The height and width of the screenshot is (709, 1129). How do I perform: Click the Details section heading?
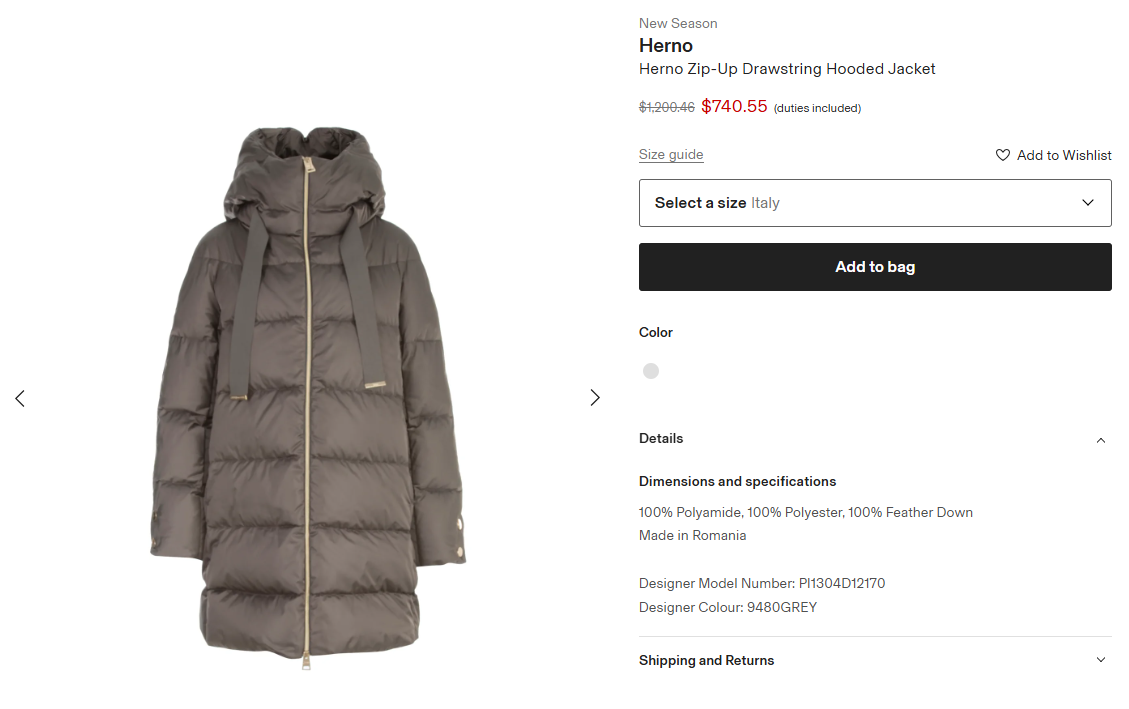click(x=661, y=439)
